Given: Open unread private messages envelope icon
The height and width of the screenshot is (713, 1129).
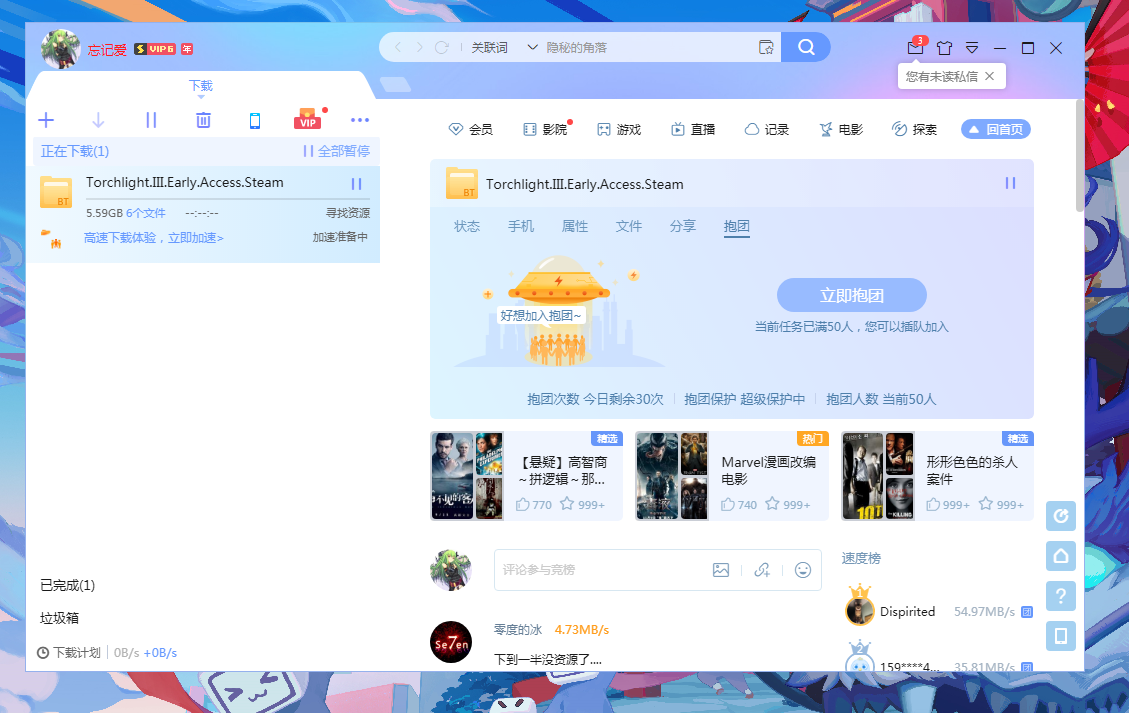Looking at the screenshot, I should click(x=914, y=47).
